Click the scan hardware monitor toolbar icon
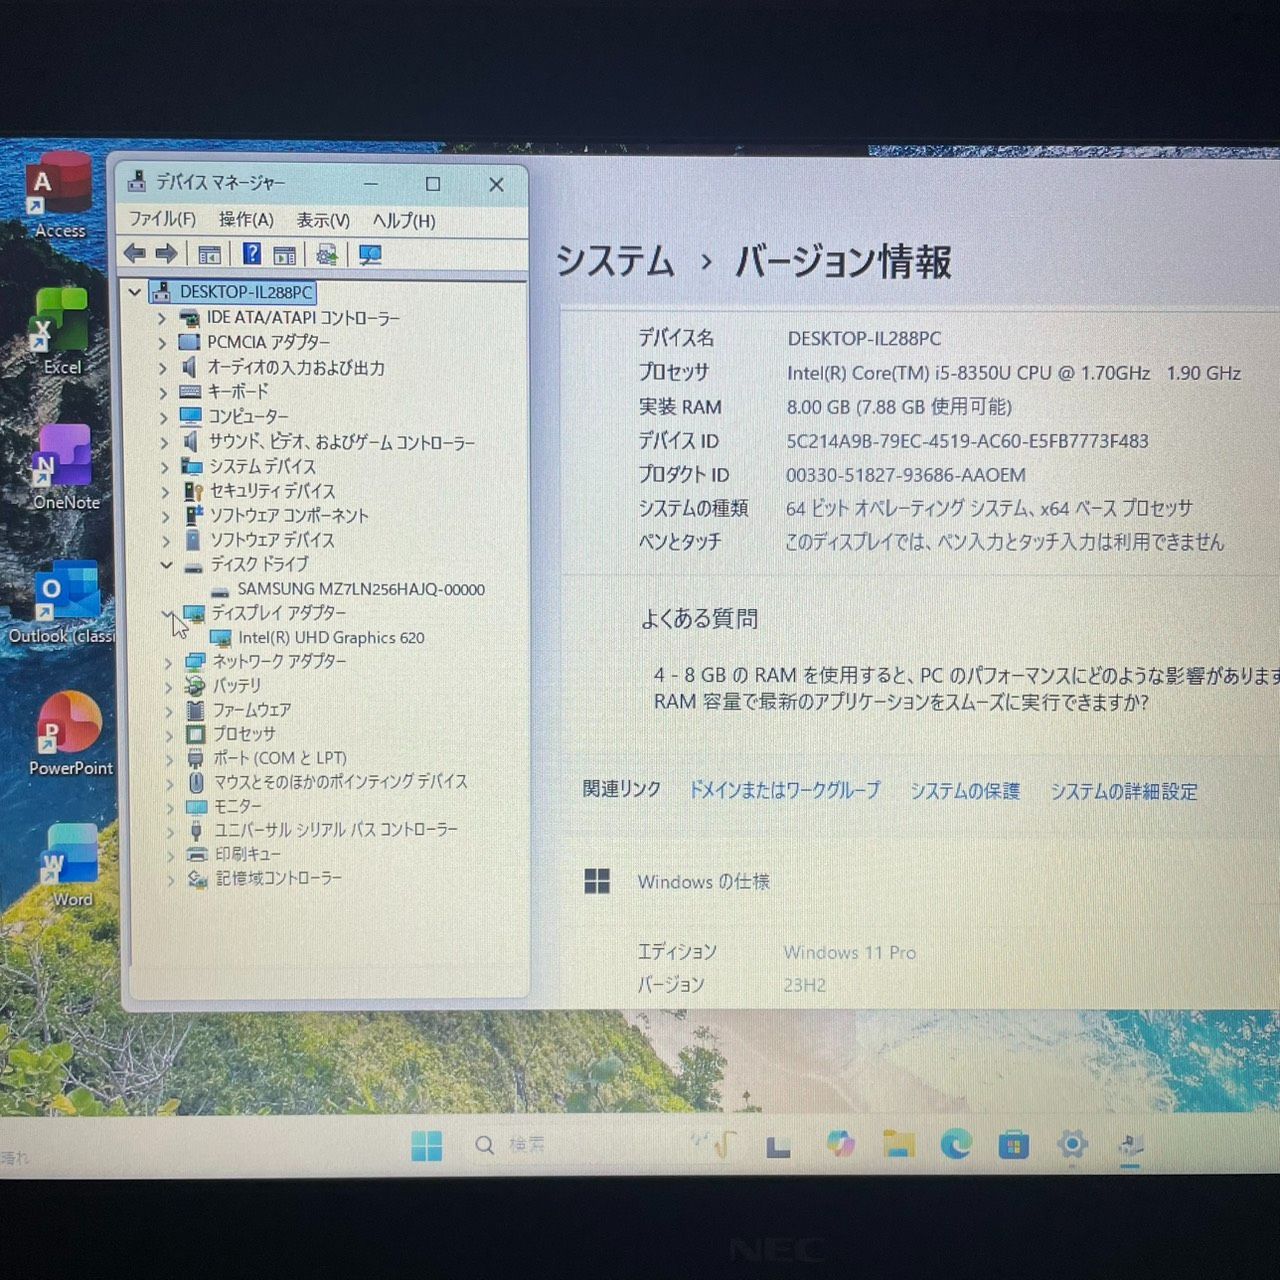Image resolution: width=1280 pixels, height=1280 pixels. (x=370, y=255)
